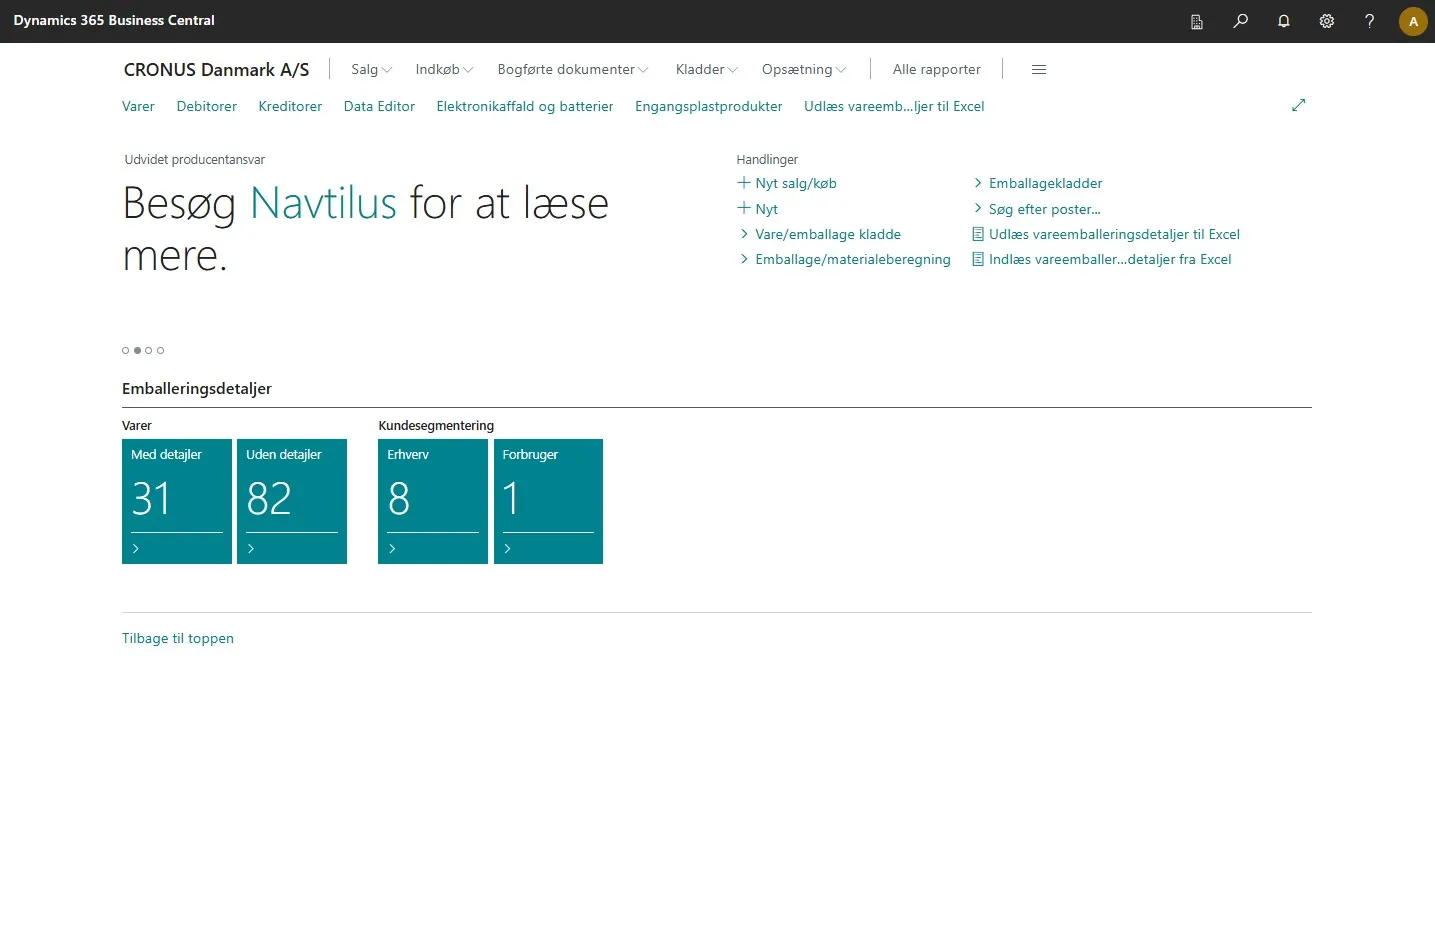
Task: Open the Erhverv tile showing 8
Action: [433, 501]
